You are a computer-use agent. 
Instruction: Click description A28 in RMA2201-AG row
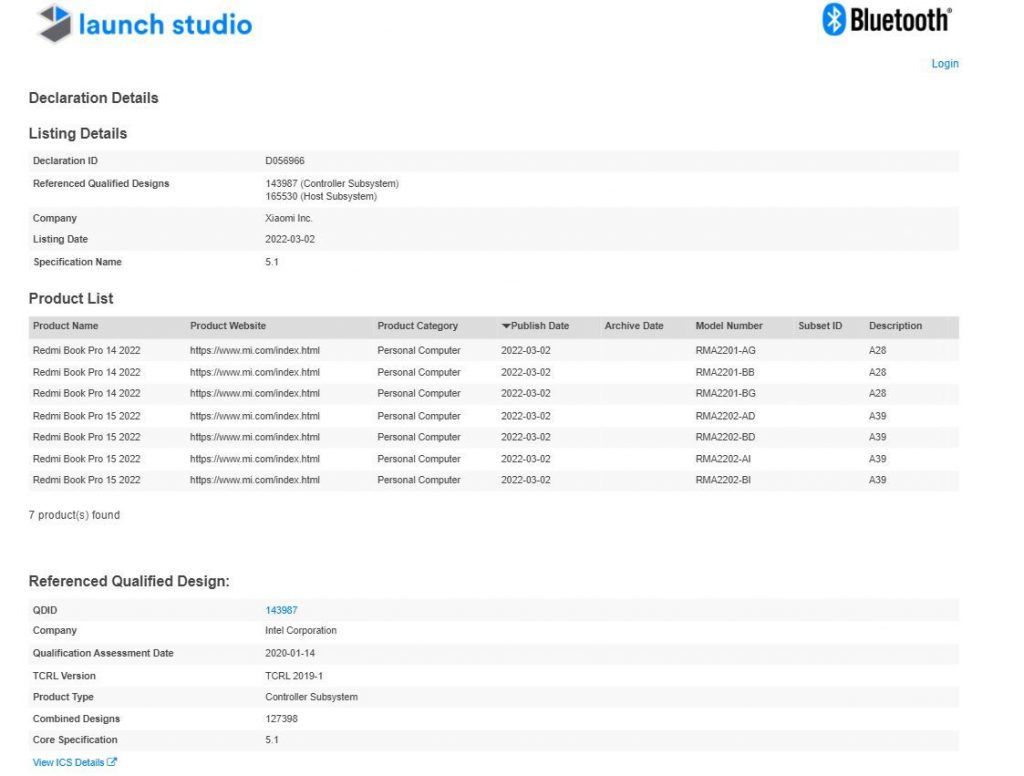(x=877, y=351)
